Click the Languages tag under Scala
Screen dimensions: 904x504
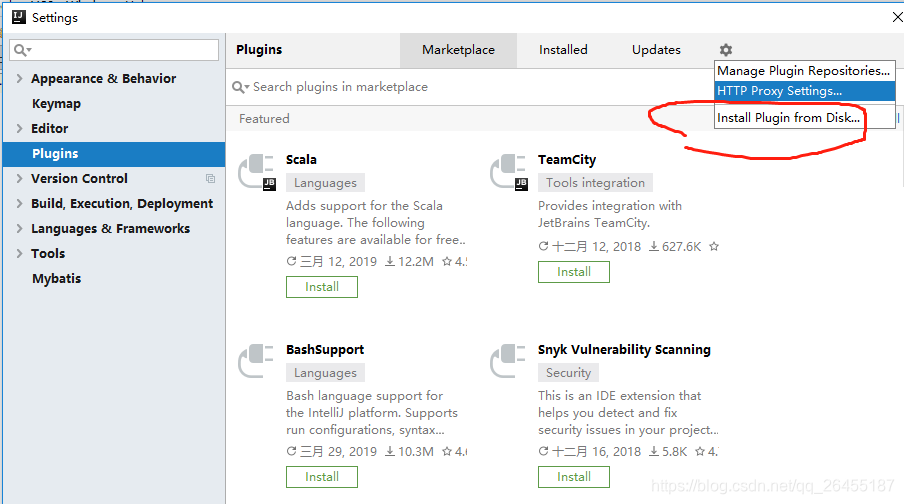click(x=325, y=183)
